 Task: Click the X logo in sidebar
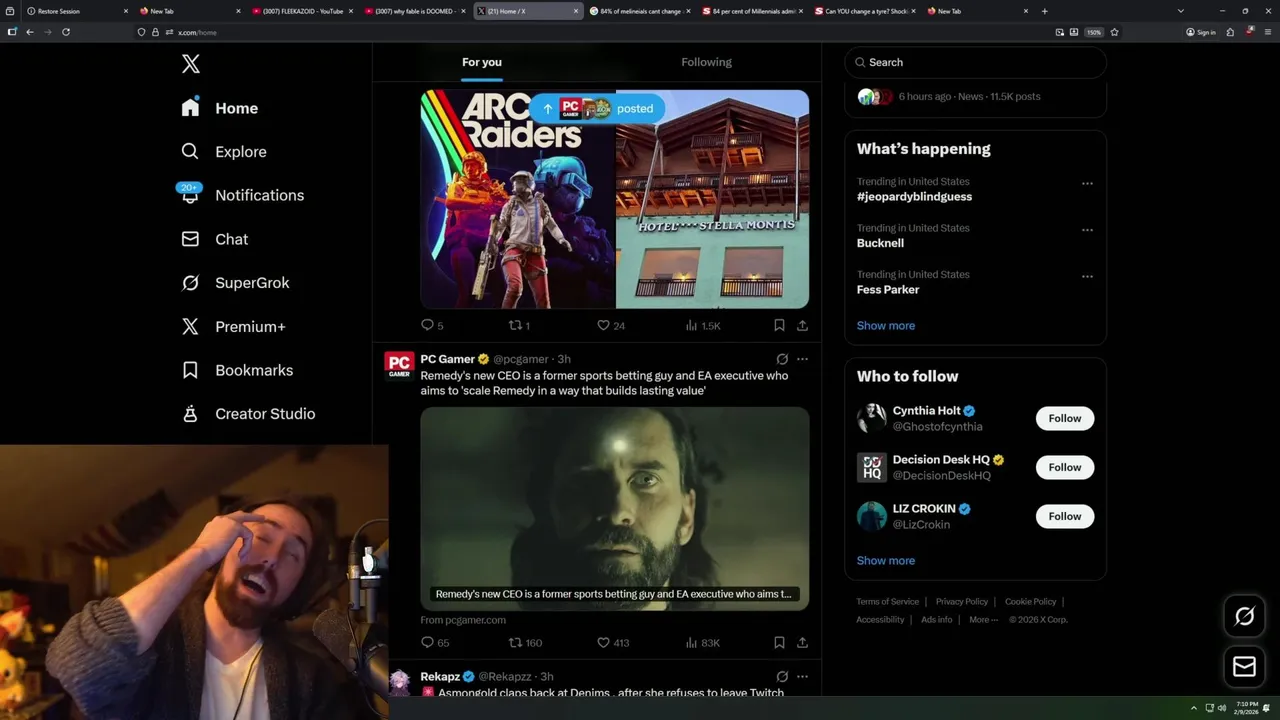[x=191, y=64]
